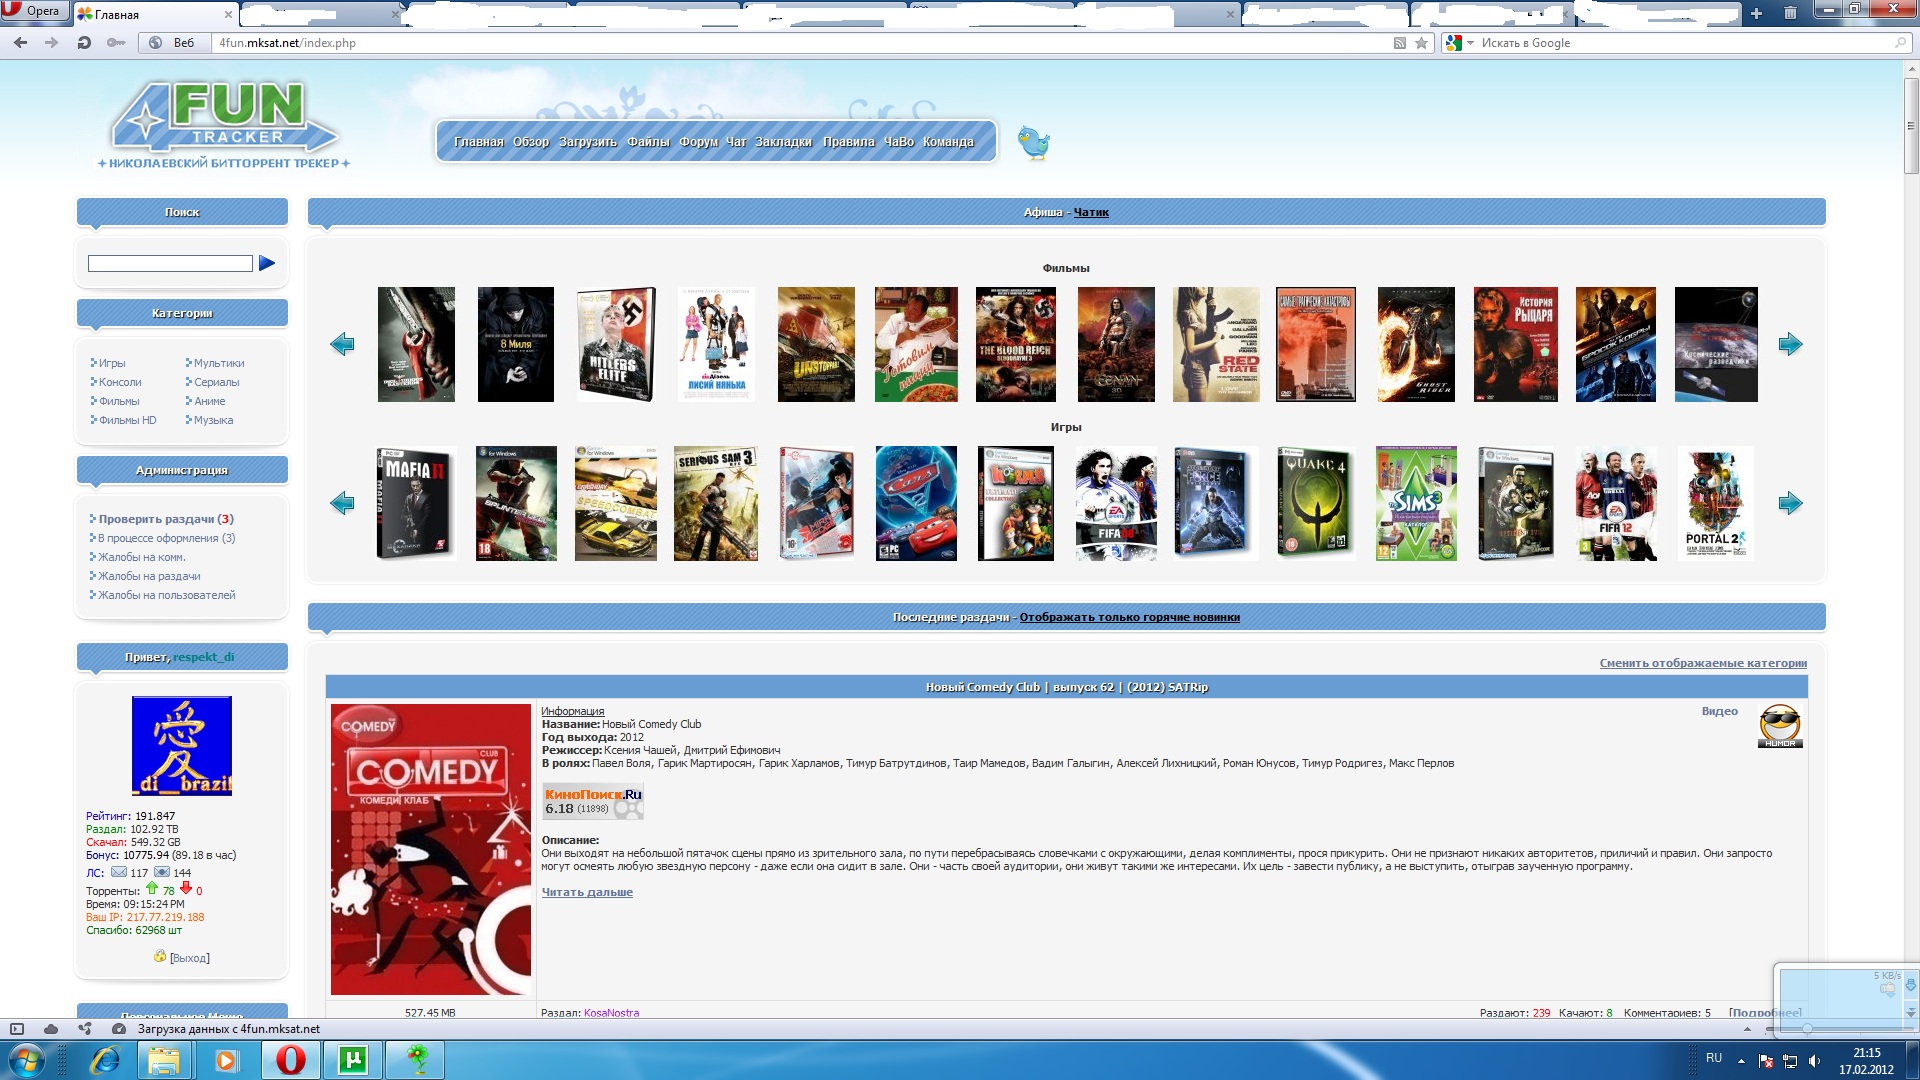Click the site search text field
Viewport: 1920px width, 1080px height.
(x=170, y=263)
